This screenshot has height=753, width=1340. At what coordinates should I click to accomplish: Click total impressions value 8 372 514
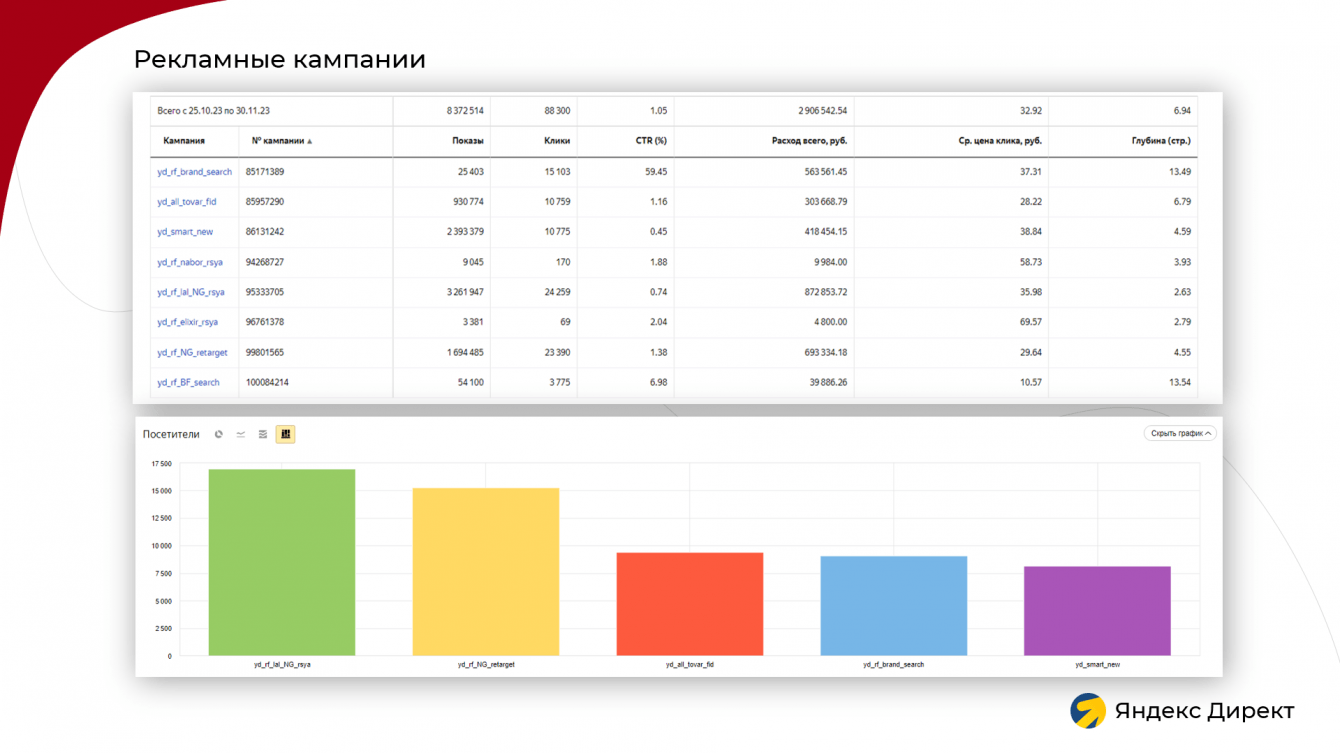tap(465, 111)
